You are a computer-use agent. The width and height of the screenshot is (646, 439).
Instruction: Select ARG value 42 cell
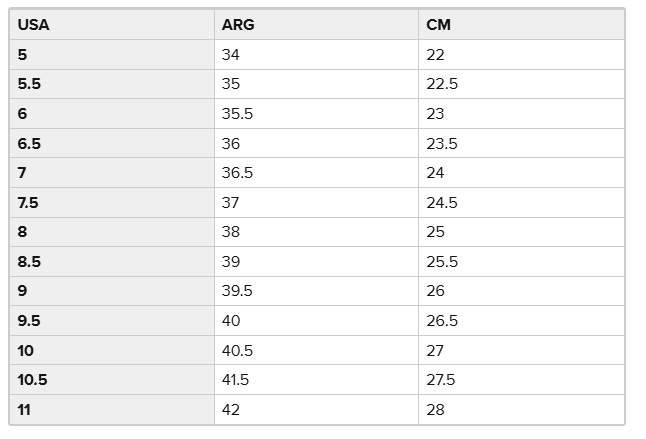click(231, 409)
